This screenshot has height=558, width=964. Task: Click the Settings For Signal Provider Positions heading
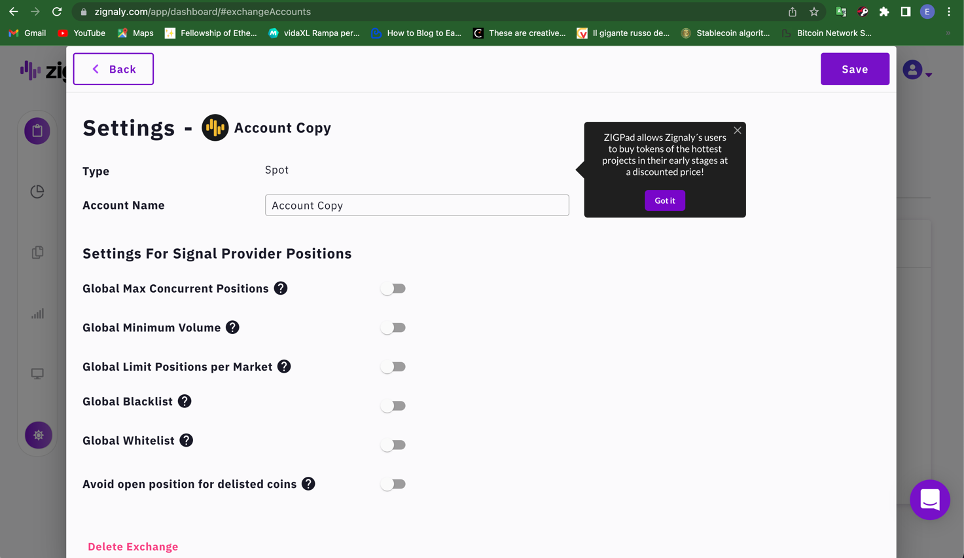[x=217, y=254]
